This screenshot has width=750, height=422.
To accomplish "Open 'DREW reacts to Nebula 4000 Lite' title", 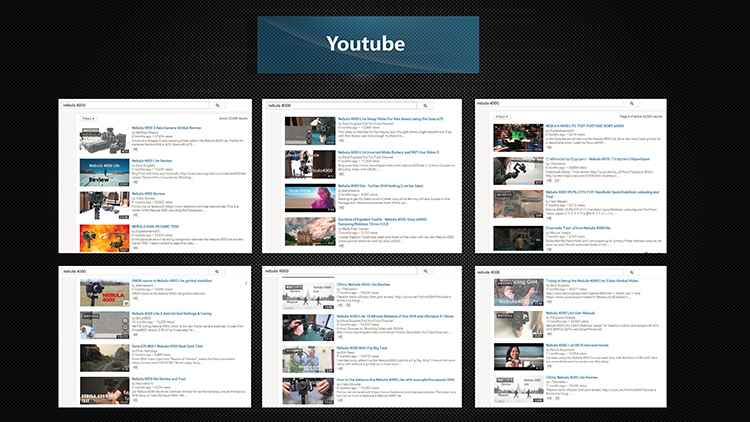I will coord(172,281).
